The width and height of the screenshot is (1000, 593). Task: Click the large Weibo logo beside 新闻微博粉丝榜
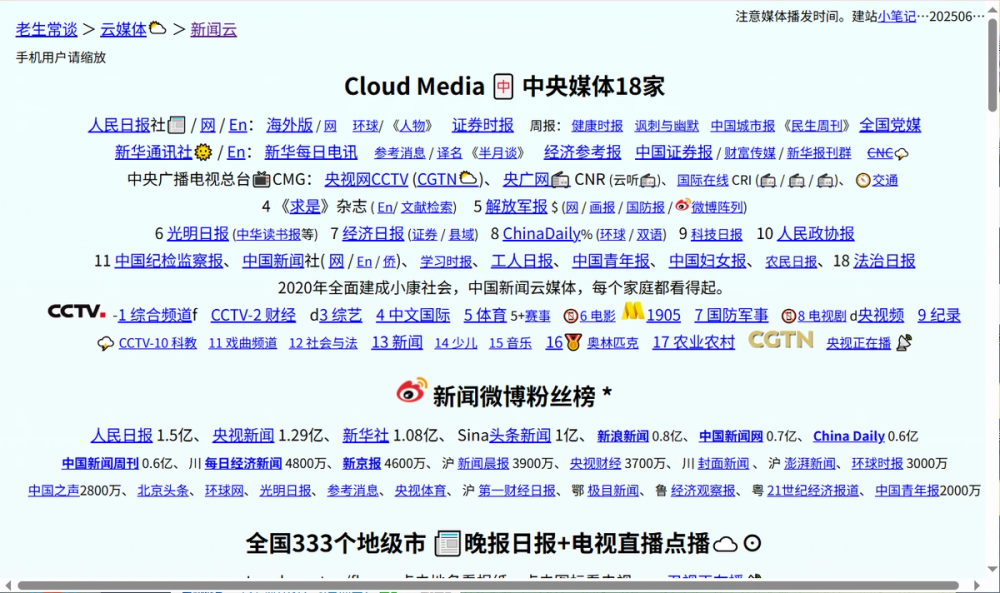[x=411, y=391]
